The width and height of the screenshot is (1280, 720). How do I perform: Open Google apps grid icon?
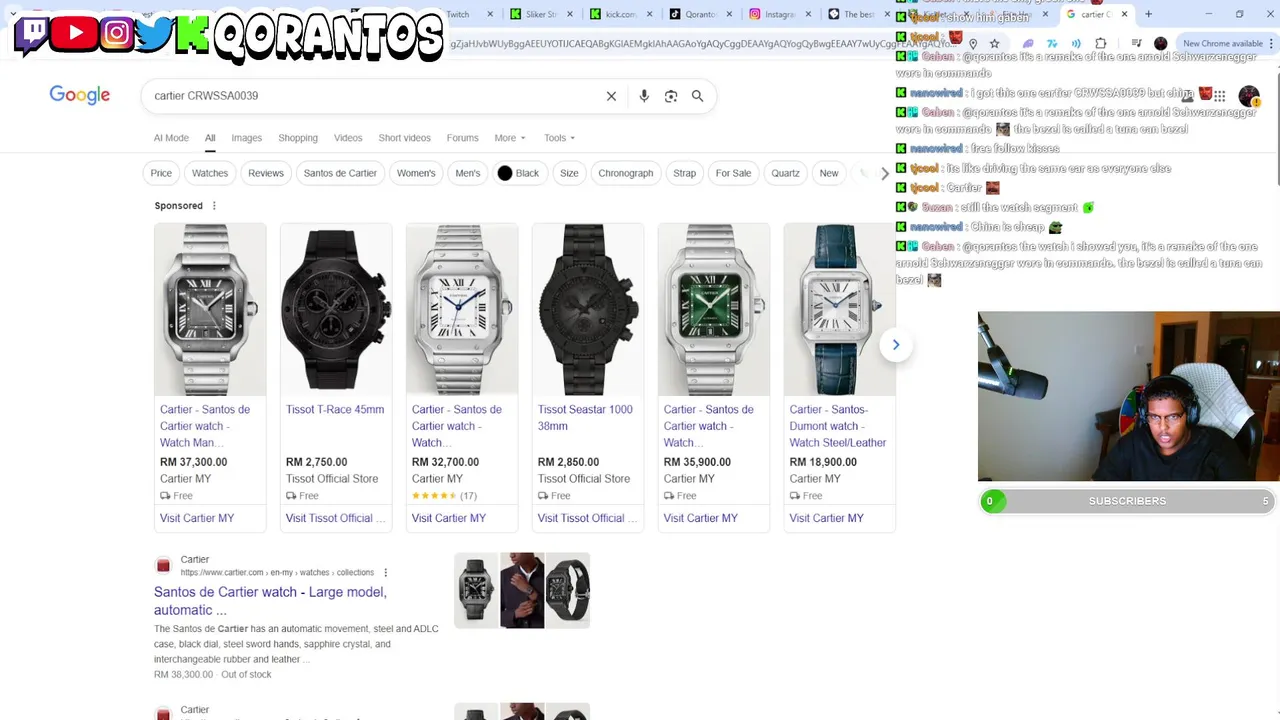tap(1219, 96)
